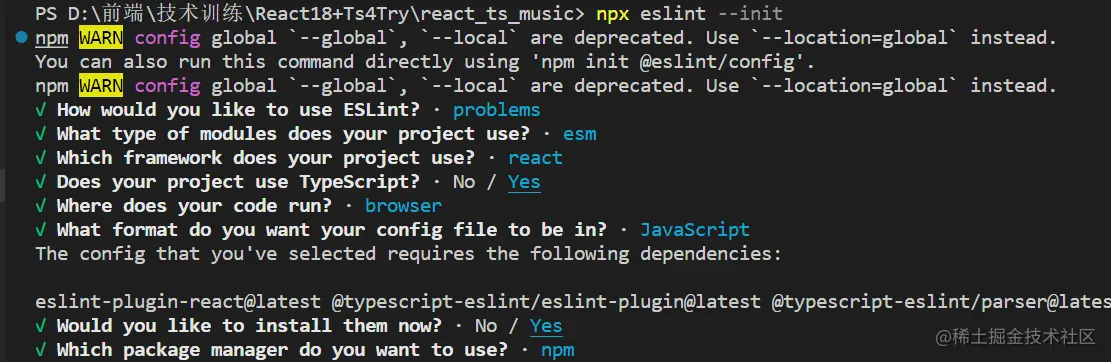
Task: Click the config file format question text
Action: tap(332, 230)
